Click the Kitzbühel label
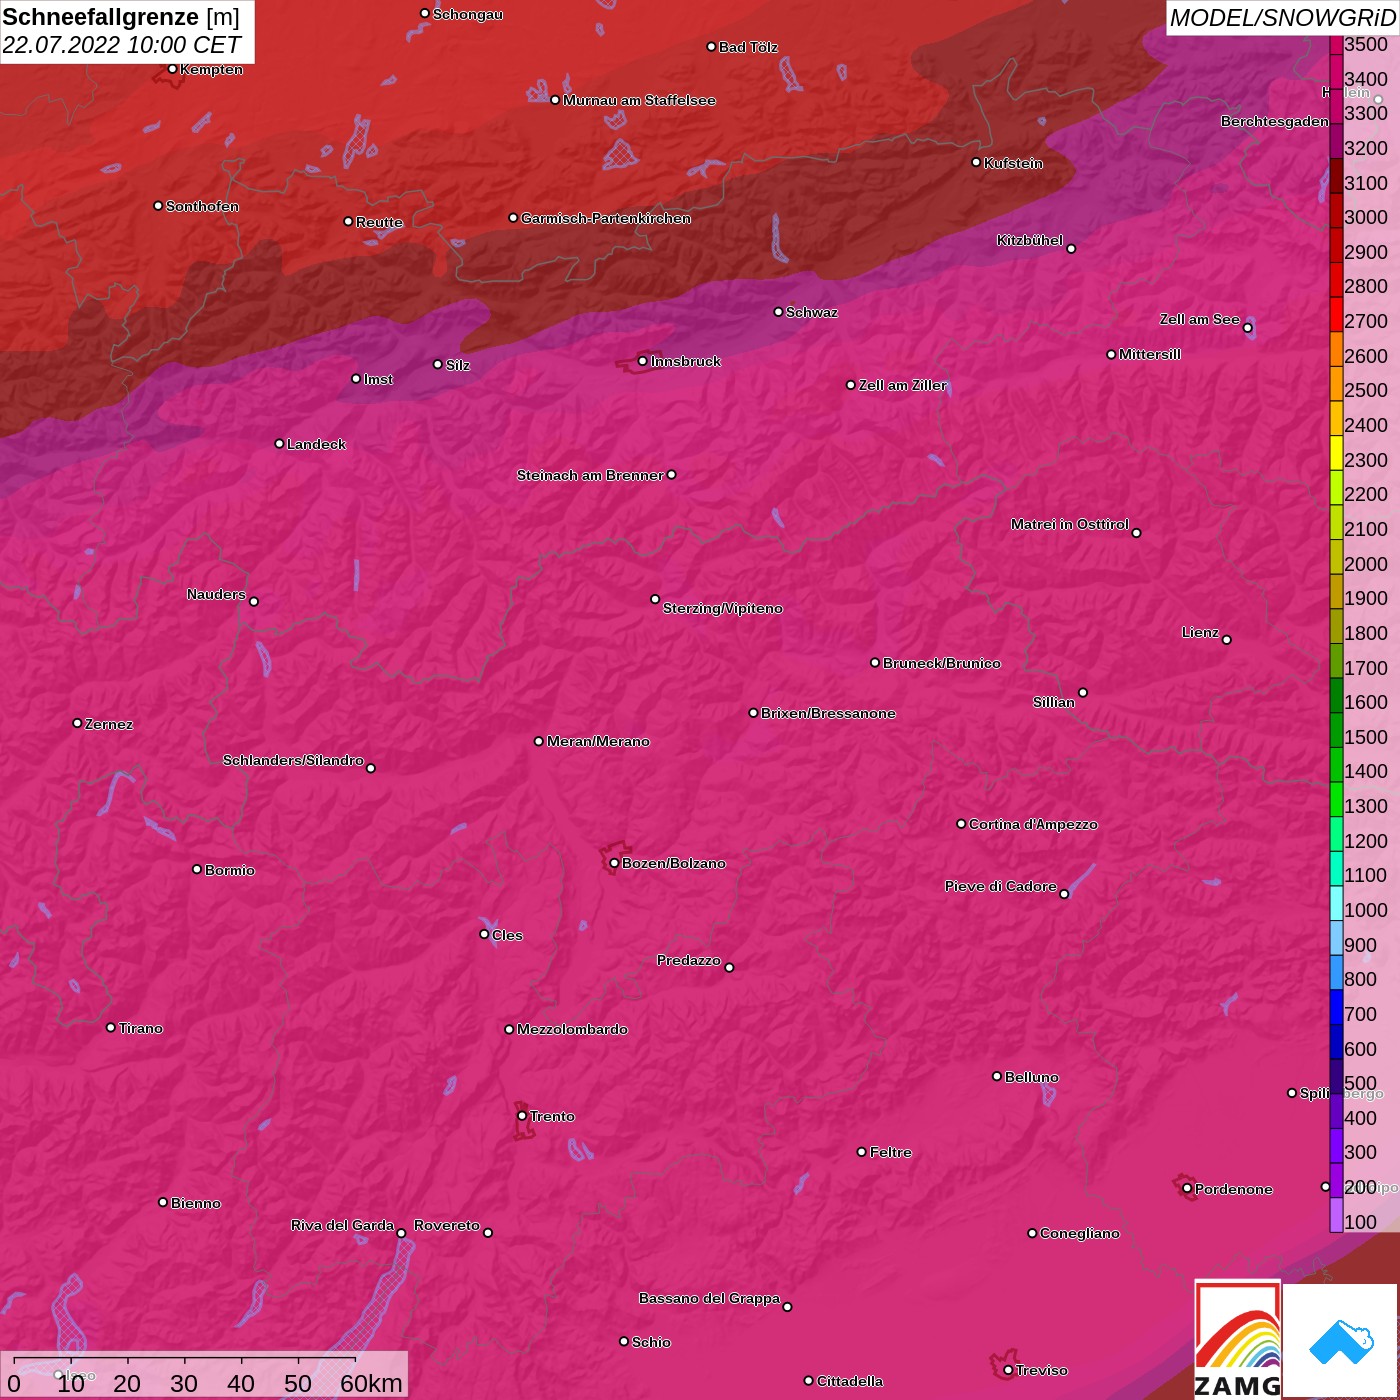This screenshot has height=1400, width=1400. pos(1030,240)
